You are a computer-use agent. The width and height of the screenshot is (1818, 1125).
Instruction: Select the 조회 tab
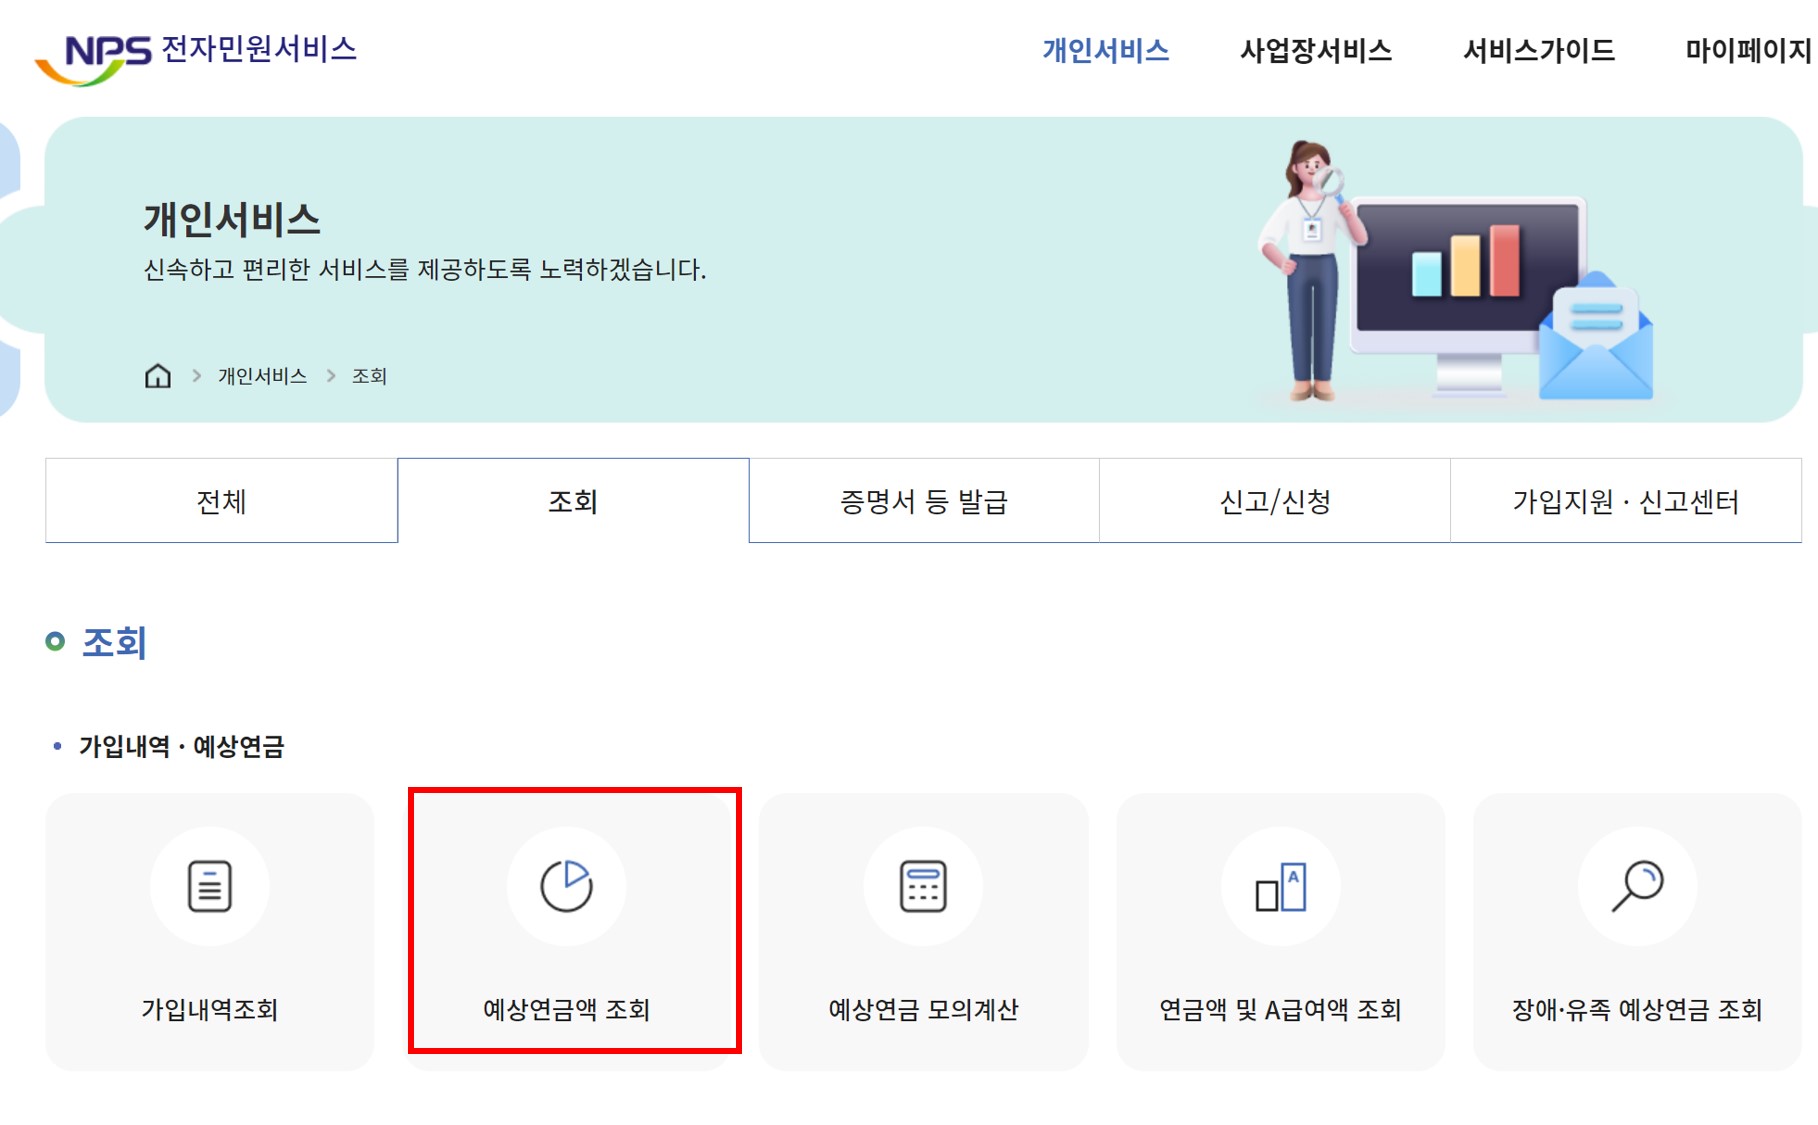point(573,501)
